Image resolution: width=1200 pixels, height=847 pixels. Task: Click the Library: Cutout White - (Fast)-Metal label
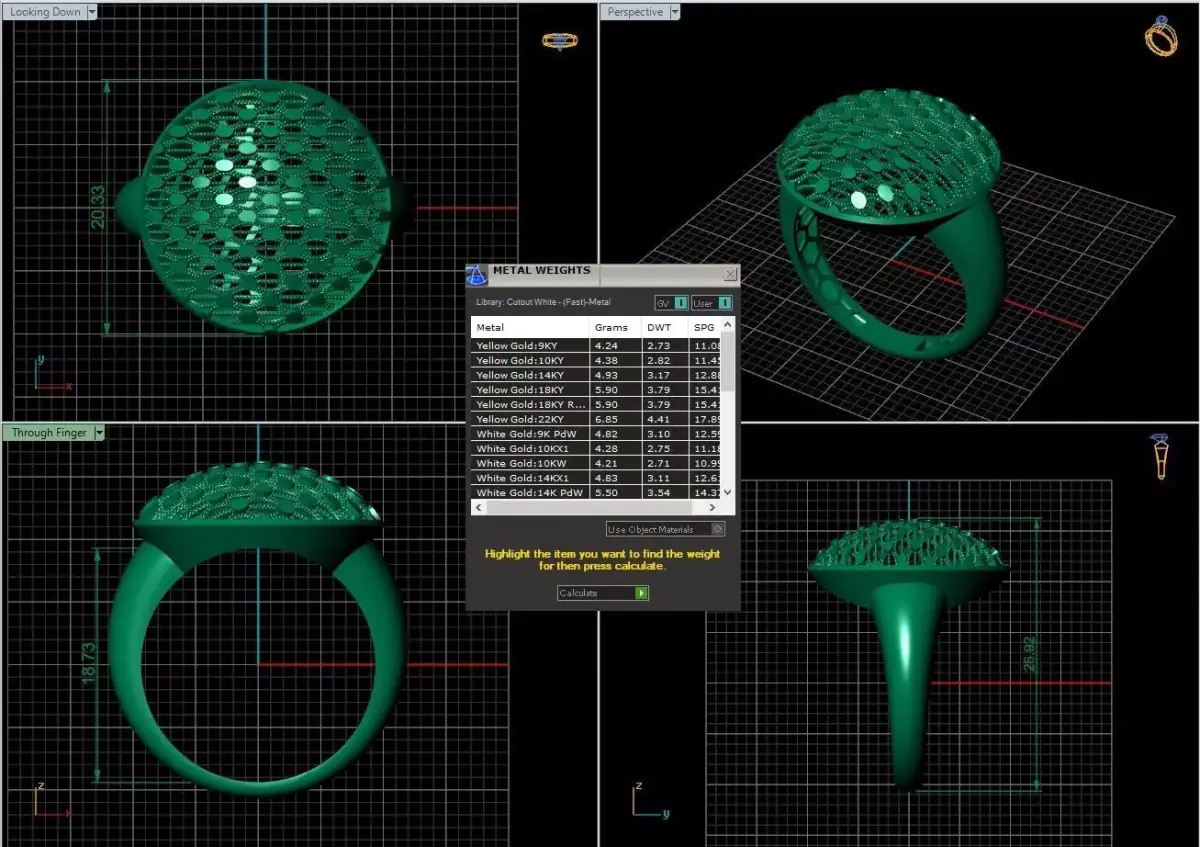point(541,302)
